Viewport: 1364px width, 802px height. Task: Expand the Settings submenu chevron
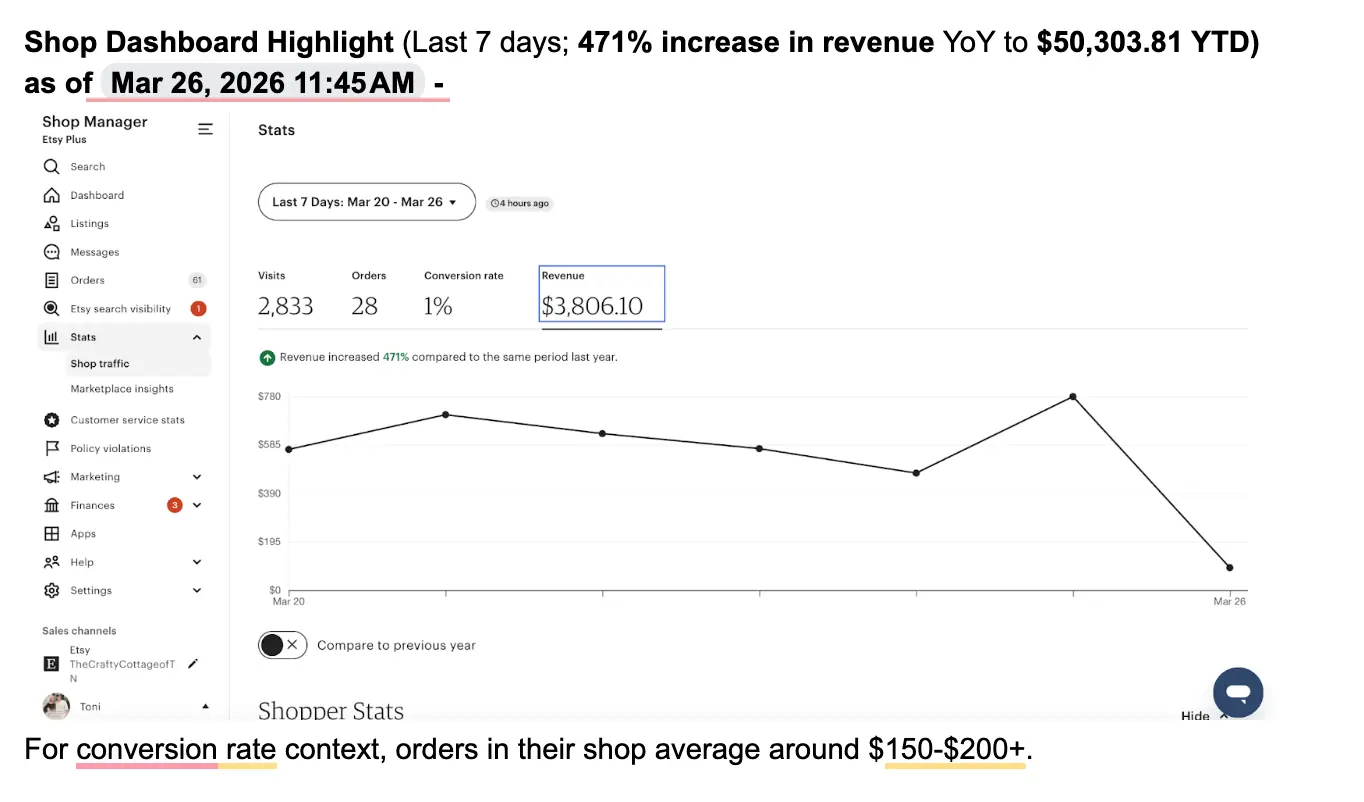click(197, 590)
